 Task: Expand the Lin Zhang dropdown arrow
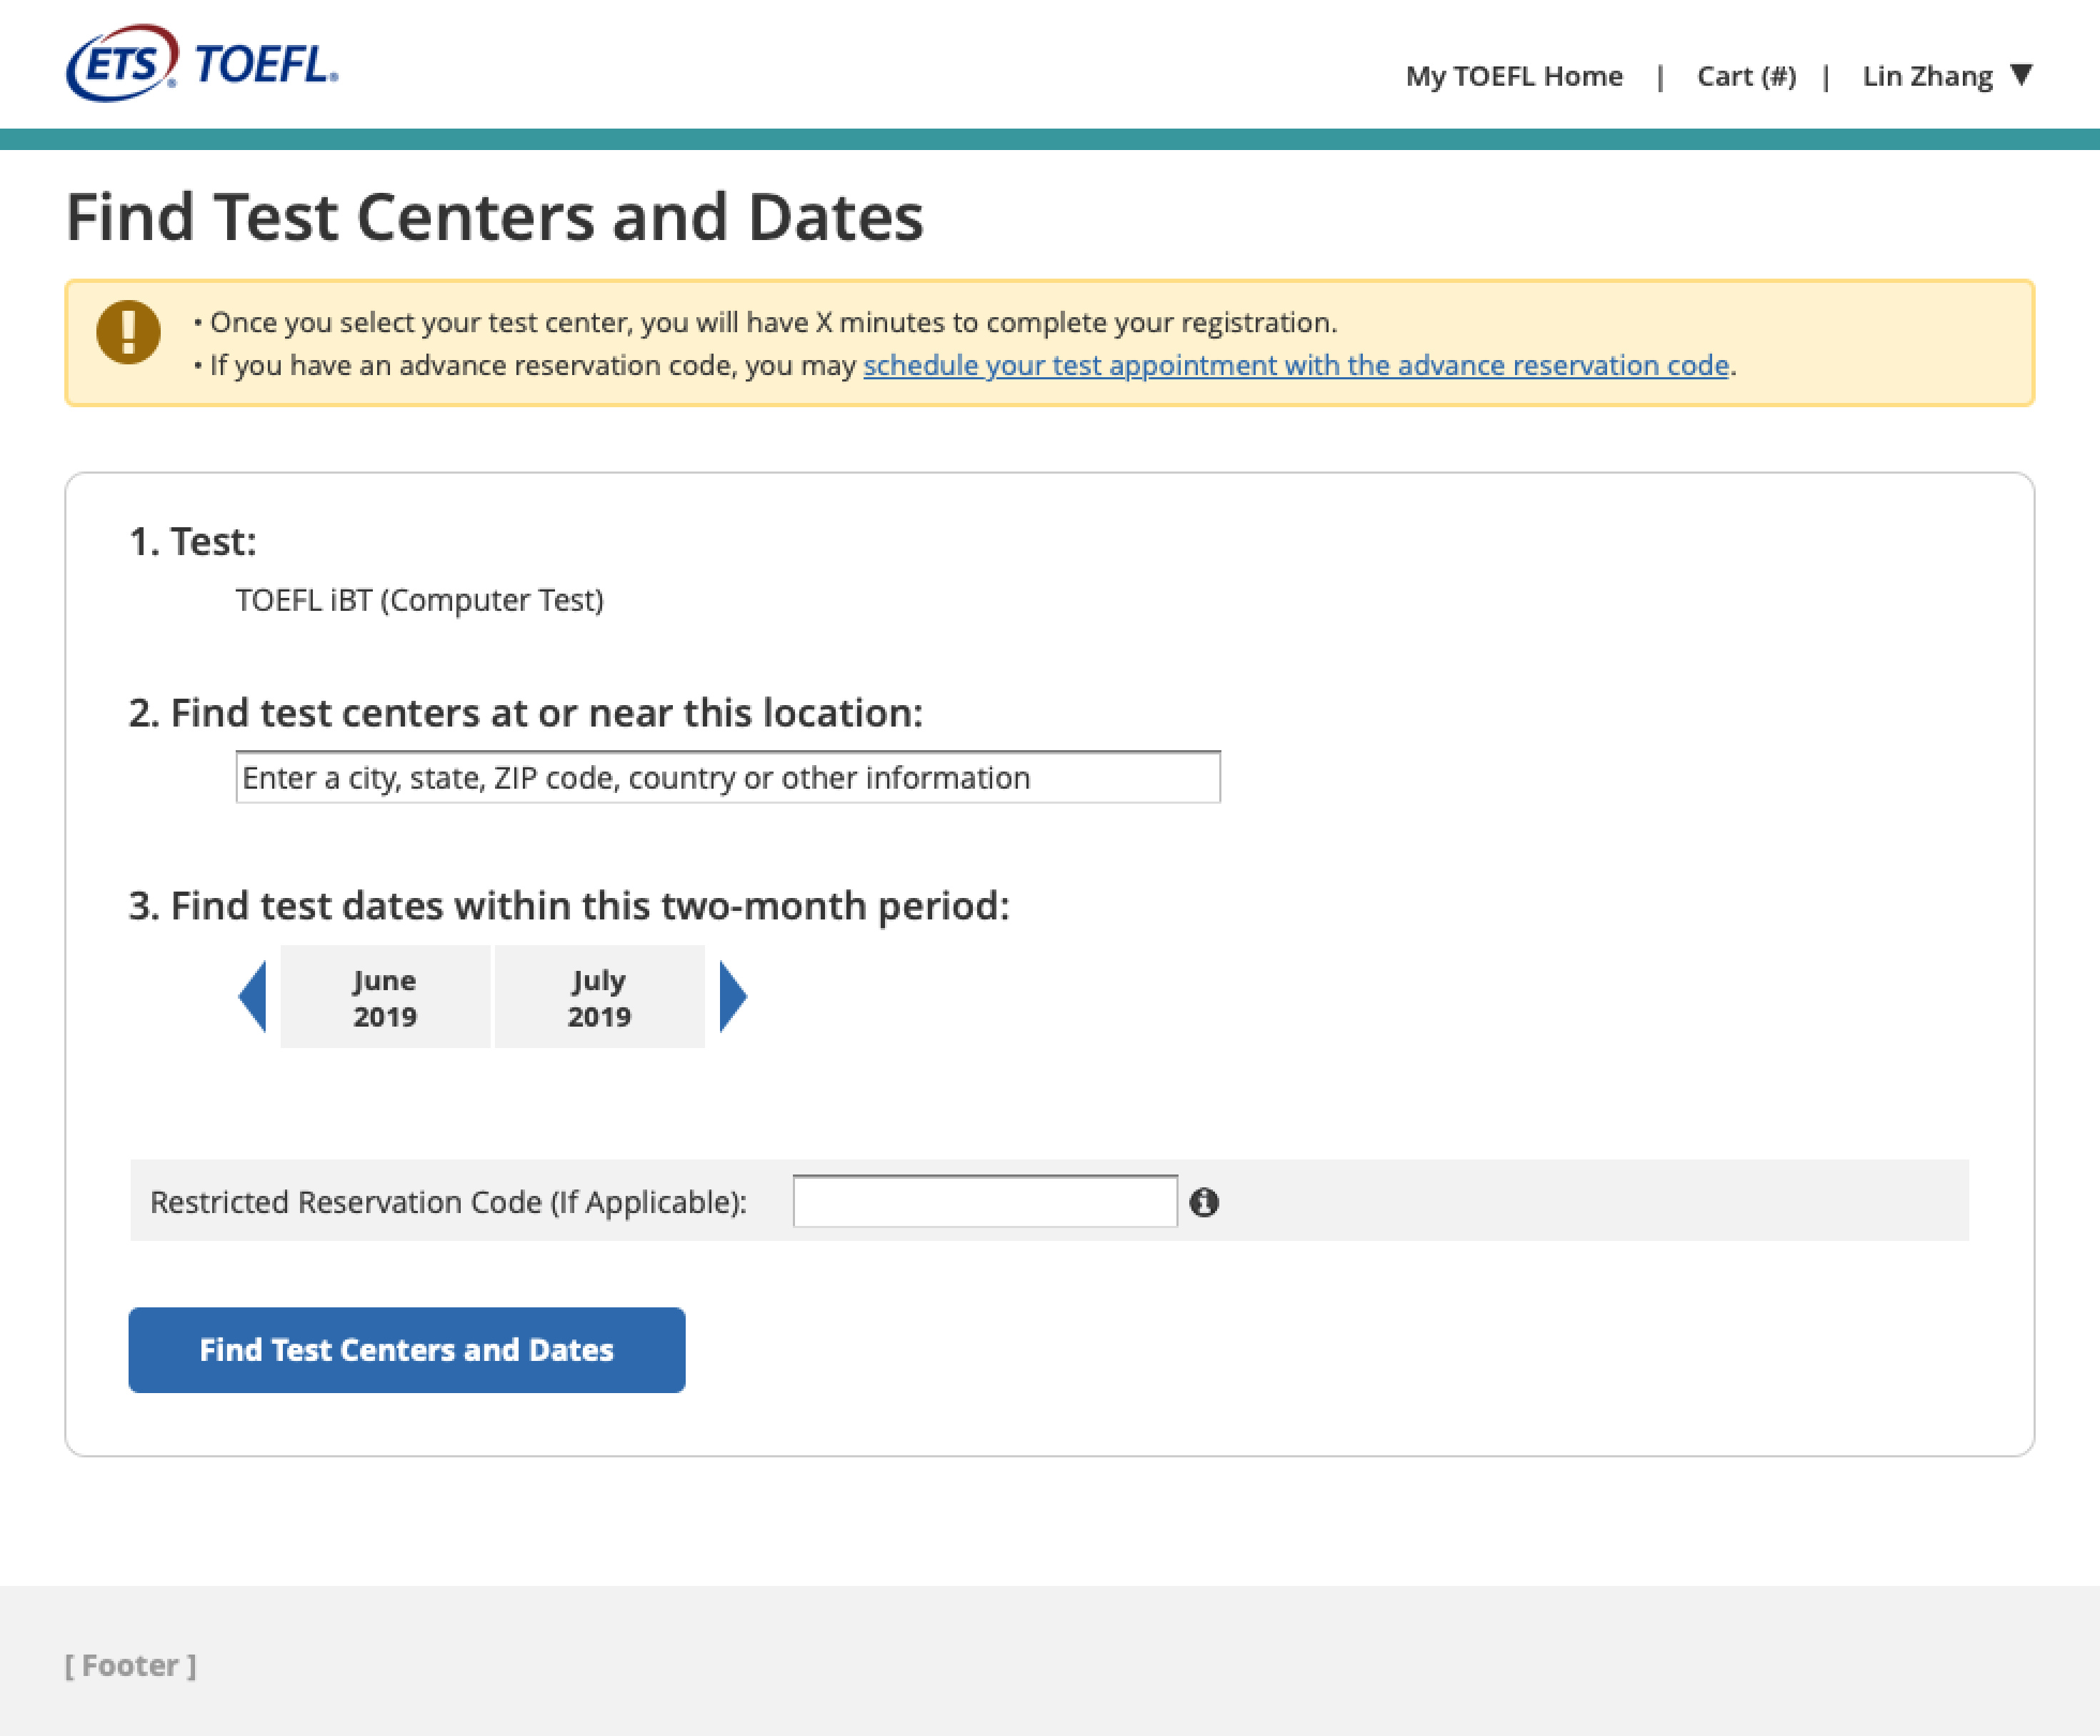2021,75
